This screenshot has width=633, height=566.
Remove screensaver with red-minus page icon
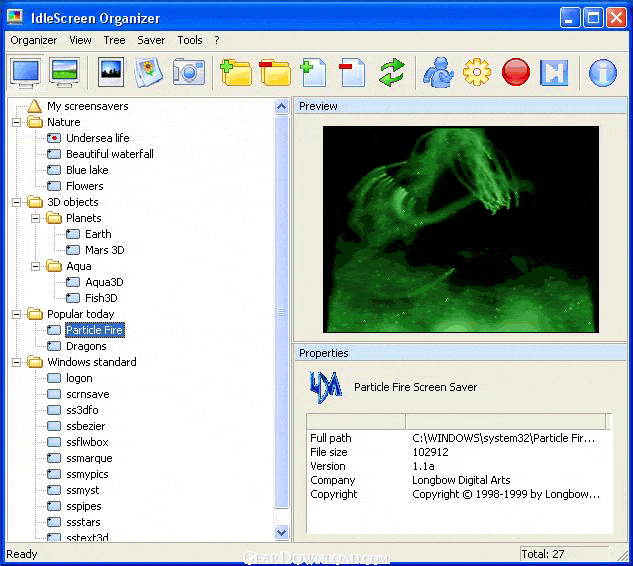[x=352, y=73]
